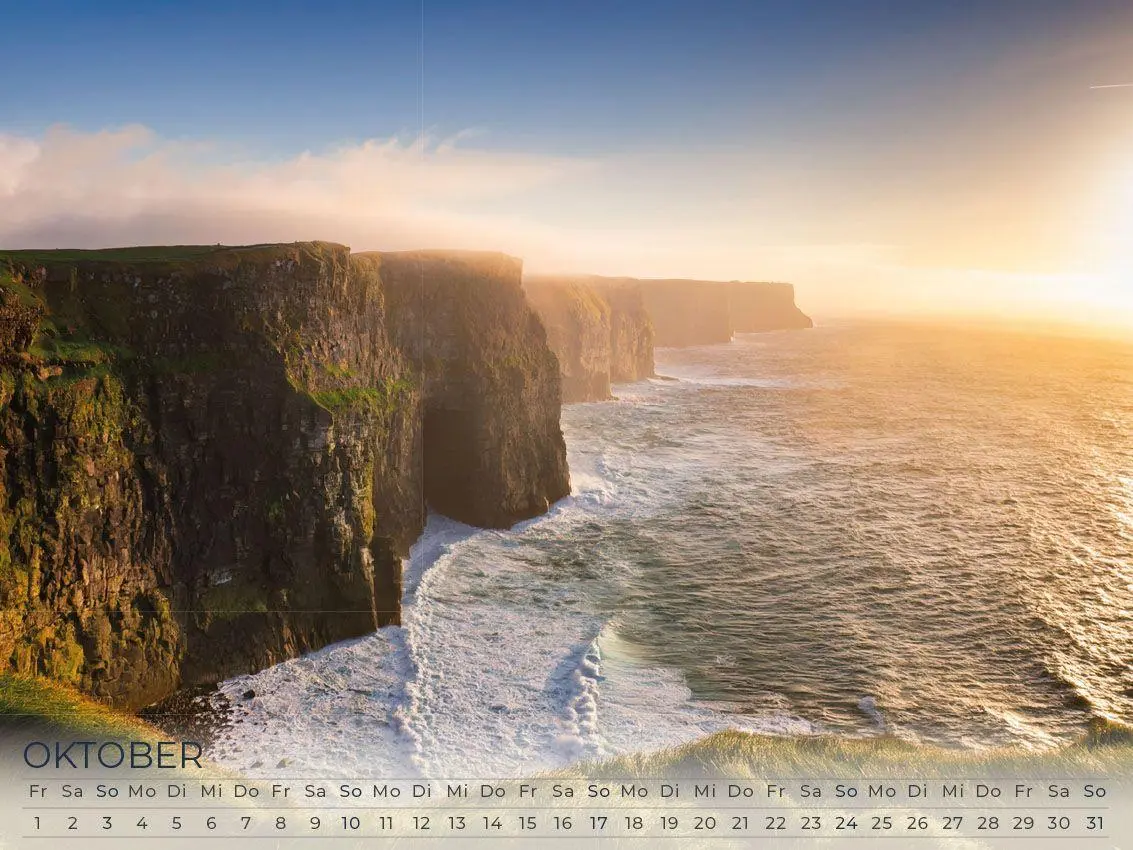Pick date number 8
Image resolution: width=1133 pixels, height=850 pixels.
point(280,823)
